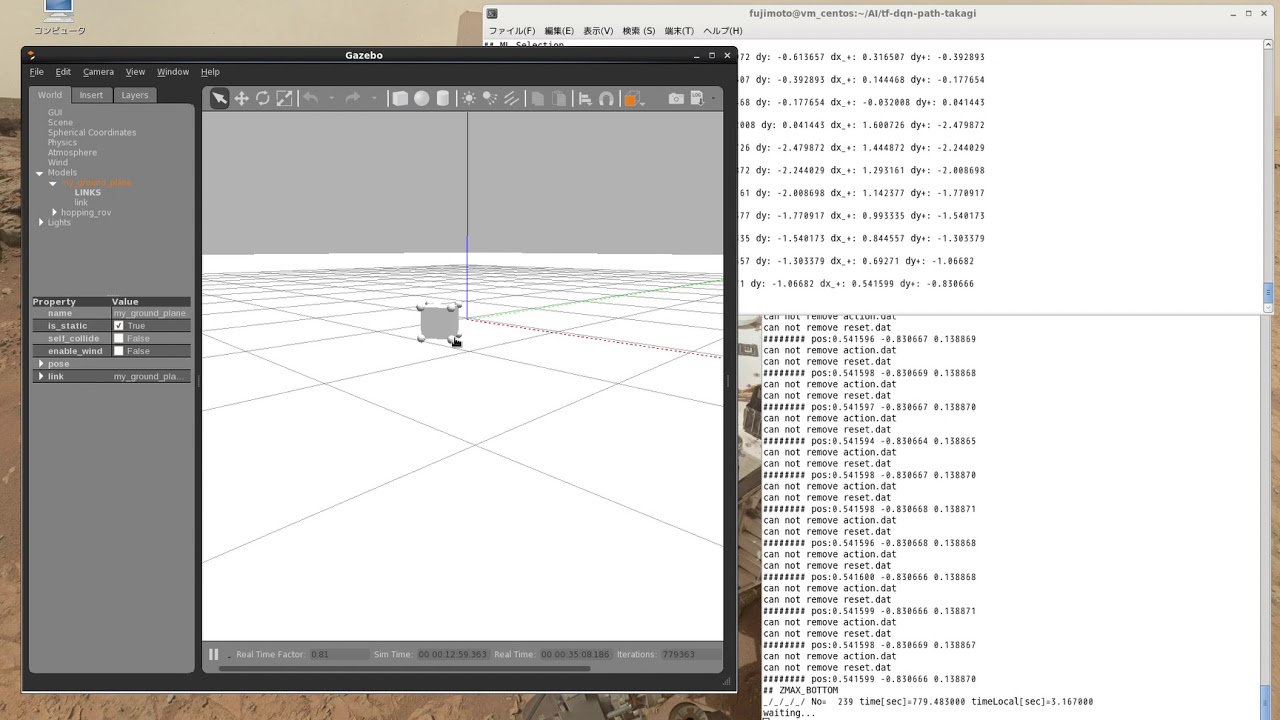Screen dimensions: 1280x720
Task: Open the data LOG recorder
Action: point(699,98)
